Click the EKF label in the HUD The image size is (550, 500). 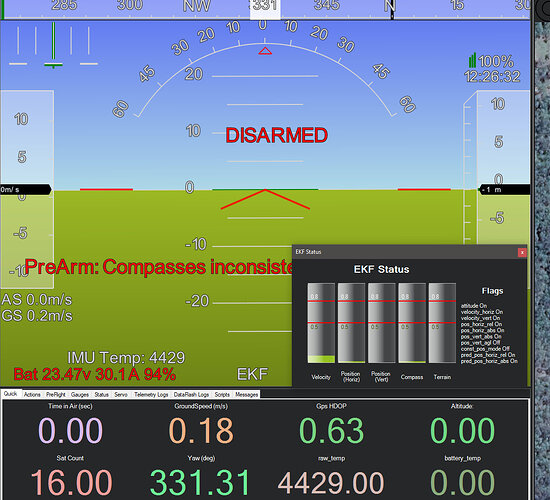click(253, 374)
